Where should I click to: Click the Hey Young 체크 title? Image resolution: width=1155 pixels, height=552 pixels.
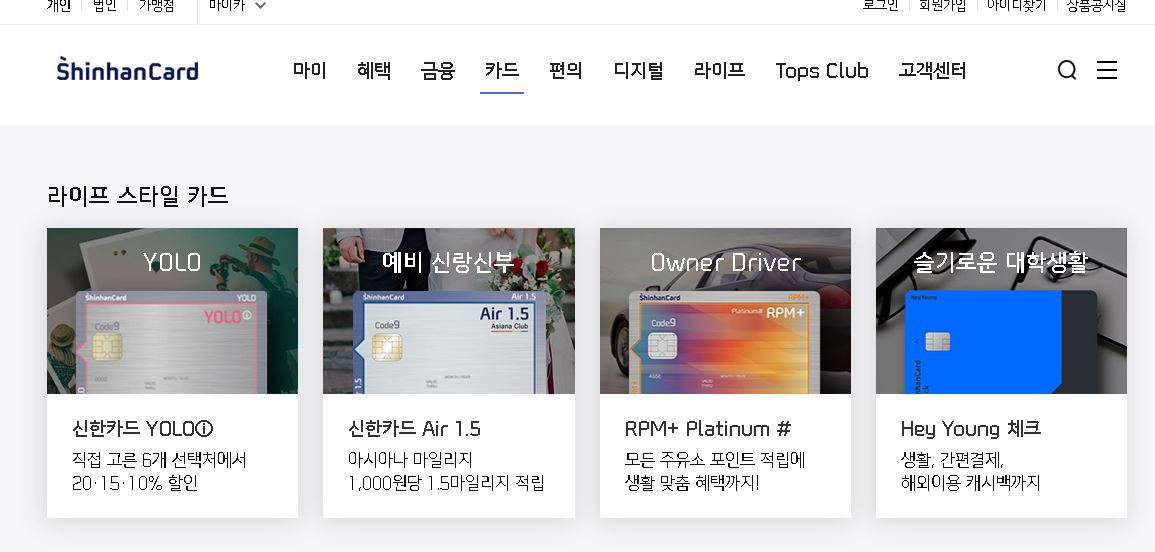click(970, 428)
